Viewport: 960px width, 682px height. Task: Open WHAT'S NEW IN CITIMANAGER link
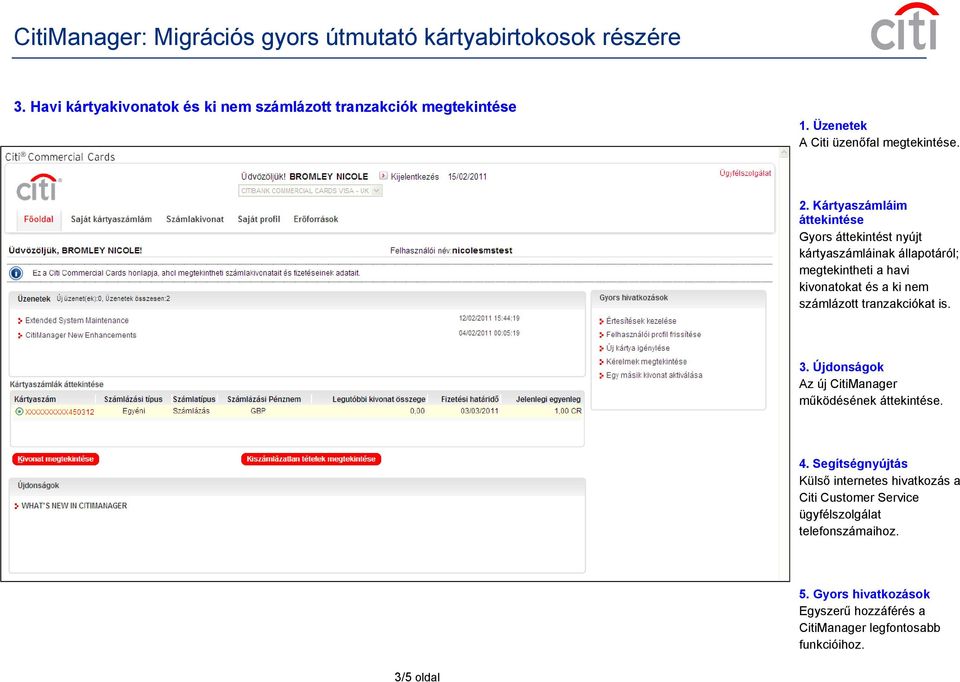pyautogui.click(x=74, y=506)
